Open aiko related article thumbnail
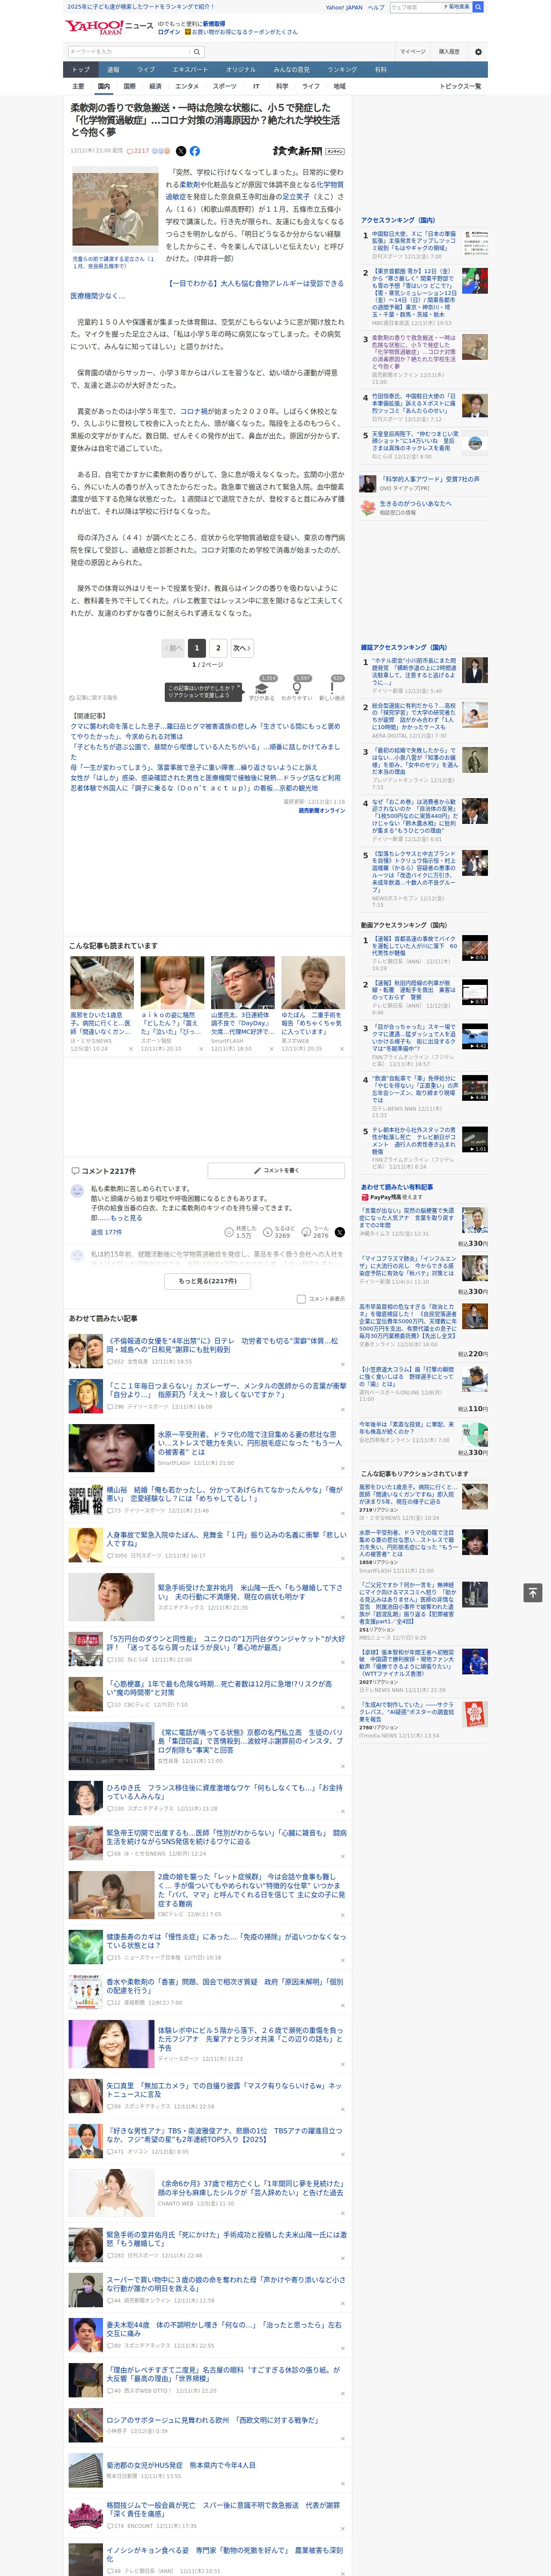This screenshot has width=551, height=2576. point(172,982)
